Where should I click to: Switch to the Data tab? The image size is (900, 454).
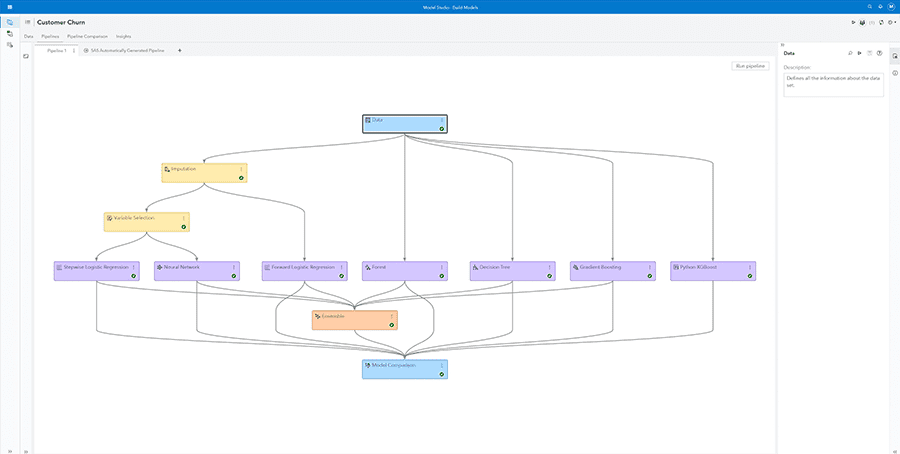29,36
